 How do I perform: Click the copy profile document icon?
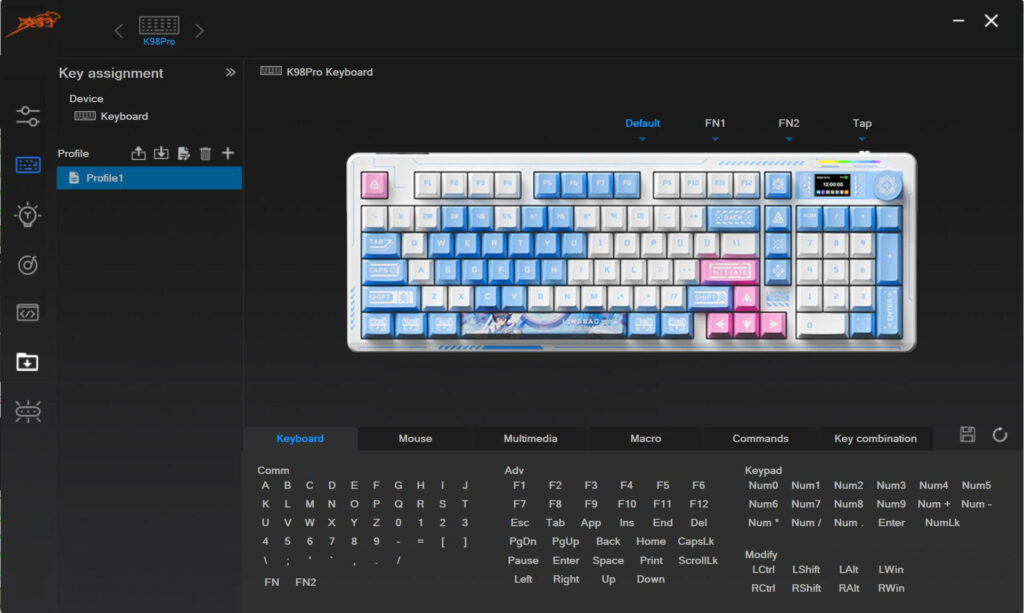coord(184,153)
